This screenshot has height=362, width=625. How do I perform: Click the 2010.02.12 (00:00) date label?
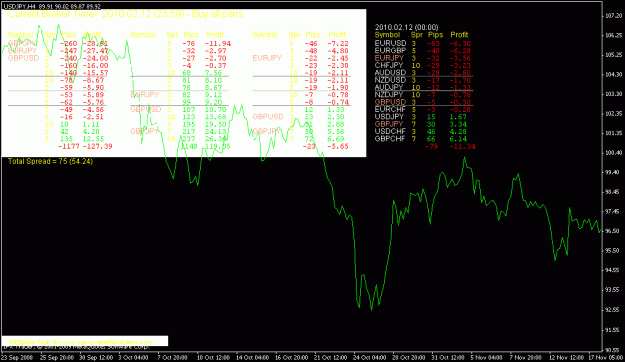[x=407, y=28]
